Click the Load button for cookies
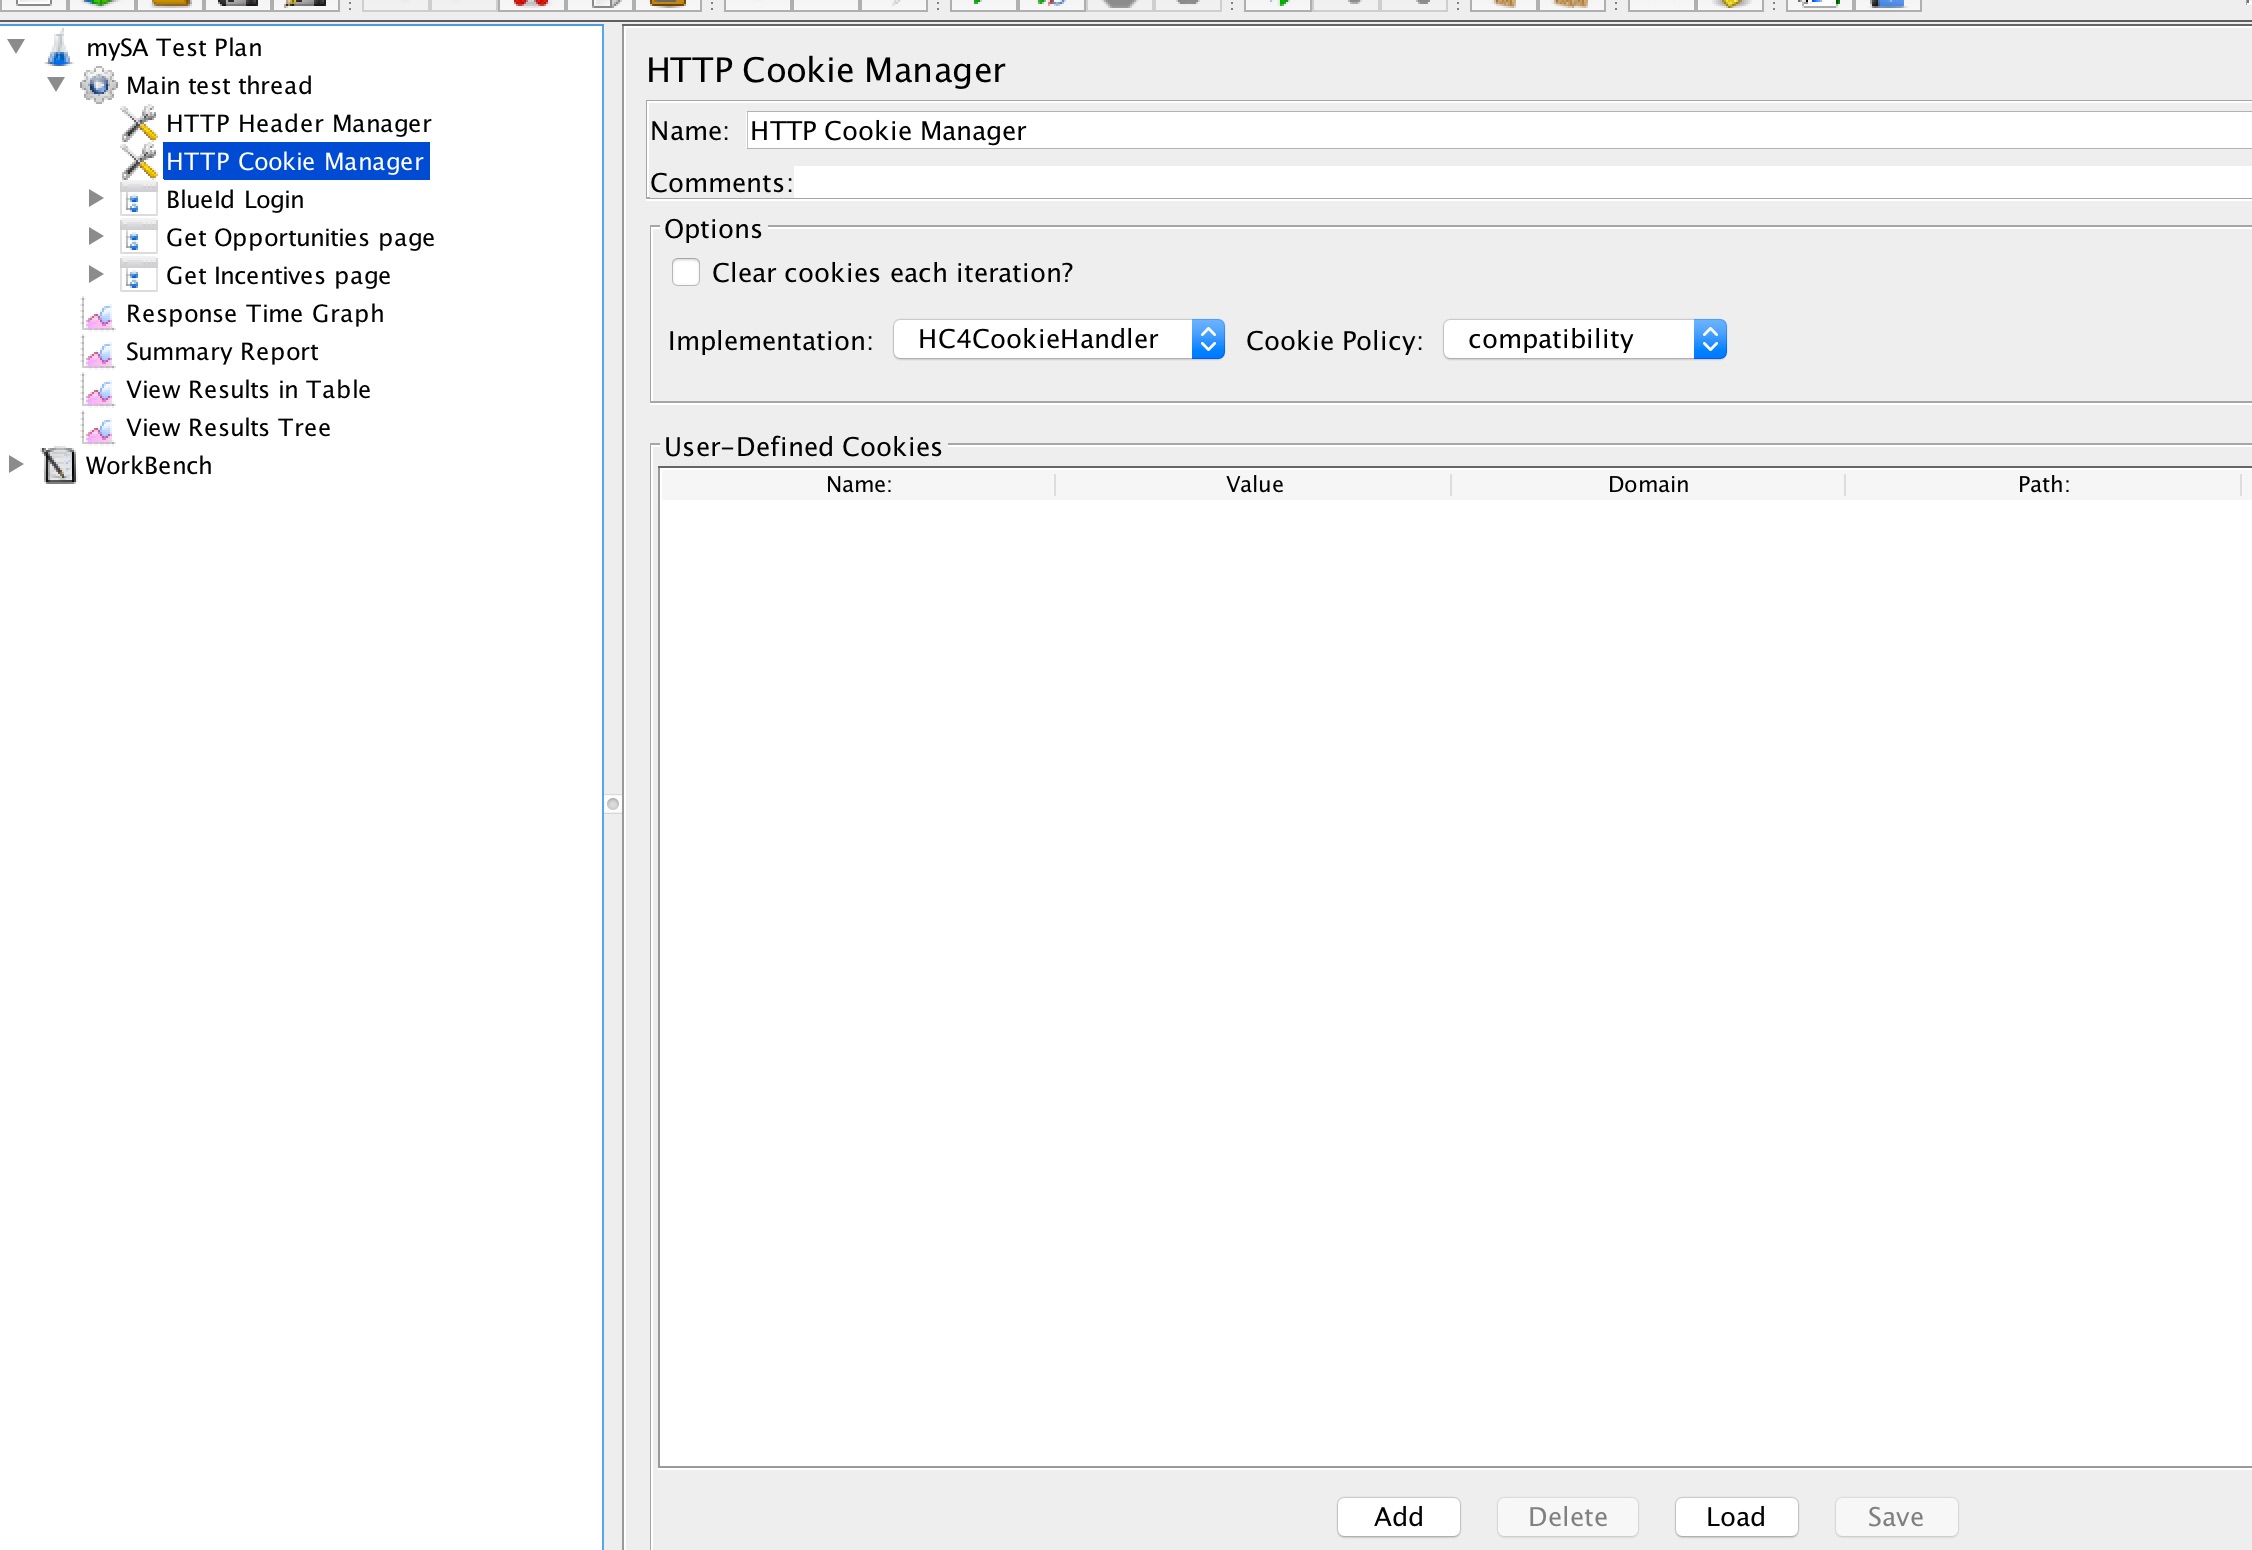This screenshot has width=2252, height=1550. 1734,1516
